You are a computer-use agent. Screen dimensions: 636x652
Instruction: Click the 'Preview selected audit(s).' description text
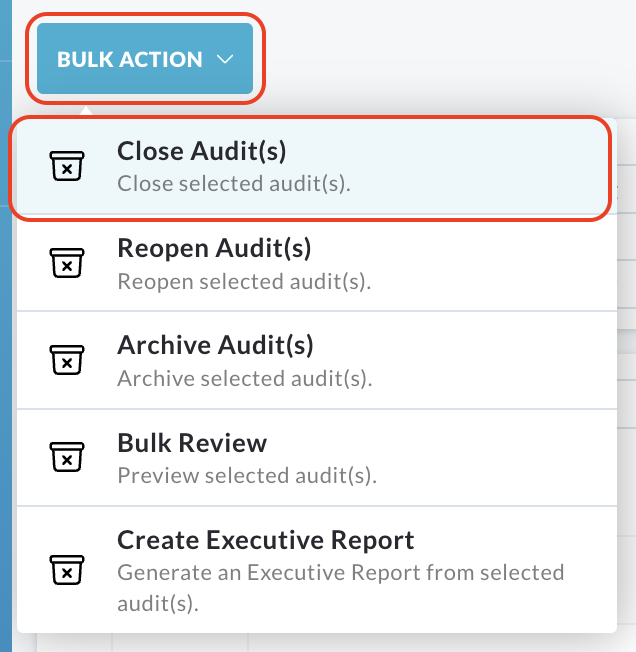247,476
